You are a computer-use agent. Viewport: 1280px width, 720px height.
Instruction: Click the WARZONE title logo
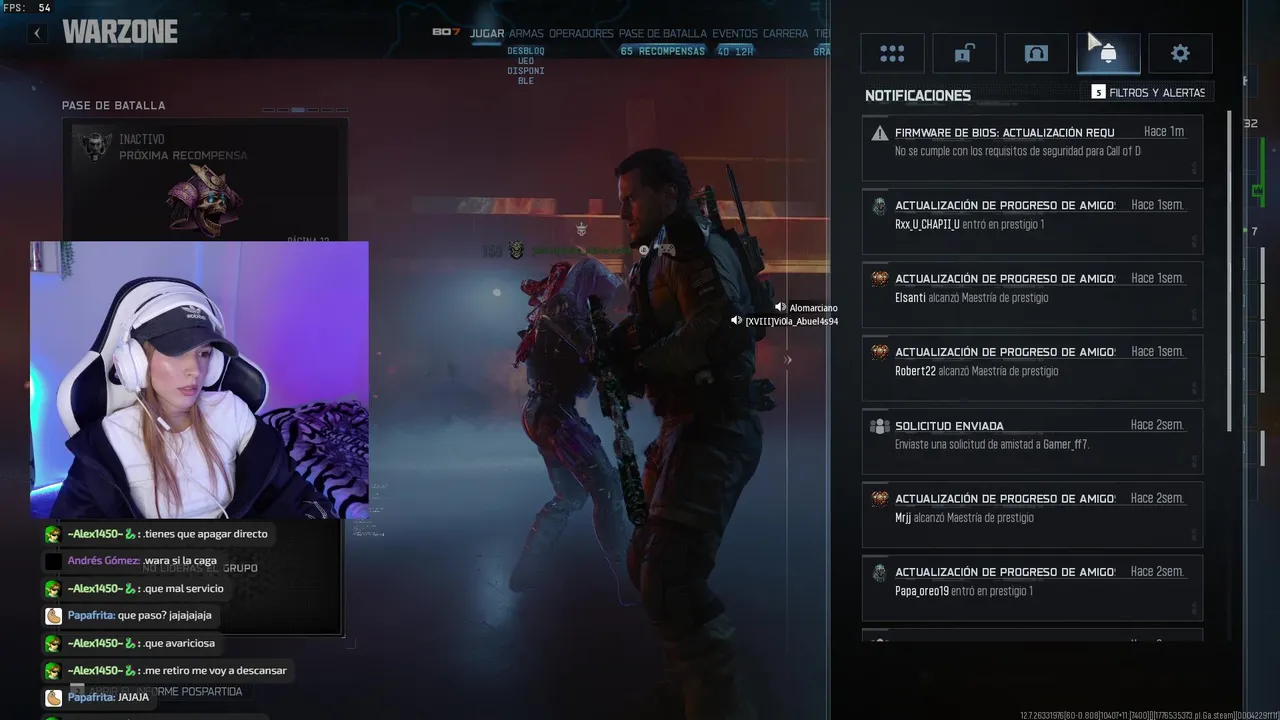point(120,32)
